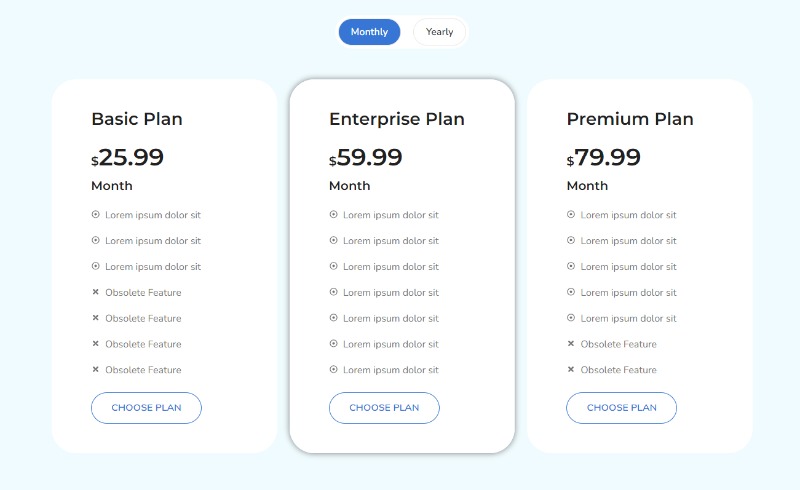Click last X icon in Basic Plan
This screenshot has height=490, width=800.
(96, 370)
